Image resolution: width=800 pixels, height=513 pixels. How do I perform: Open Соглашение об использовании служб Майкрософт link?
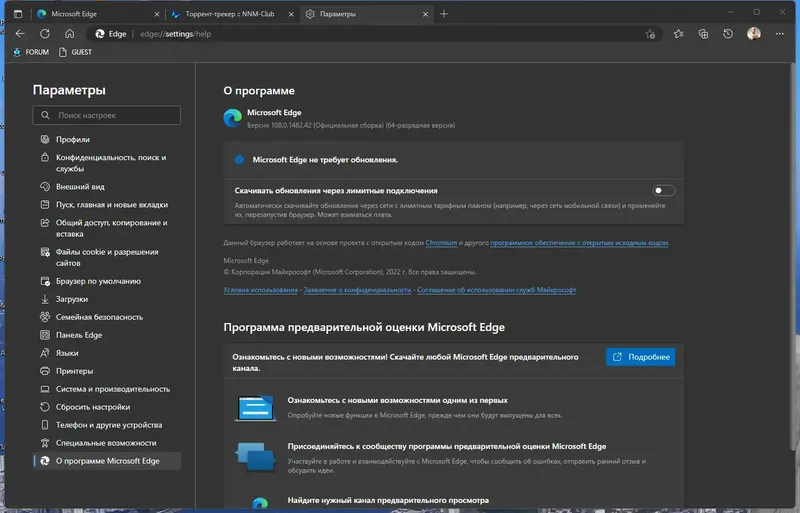tap(496, 290)
